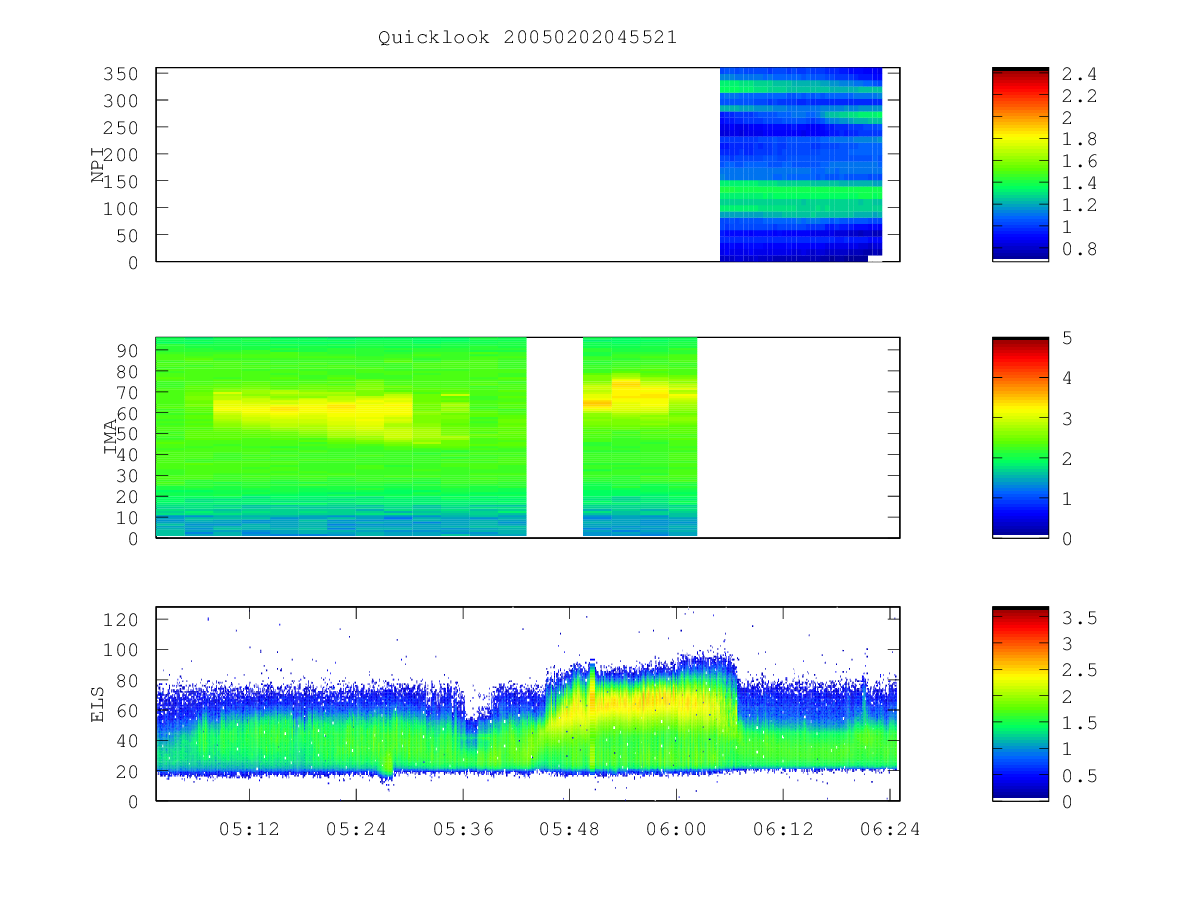1200x900 pixels.
Task: Click the 2.4 colorbar value
Action: click(x=1079, y=75)
